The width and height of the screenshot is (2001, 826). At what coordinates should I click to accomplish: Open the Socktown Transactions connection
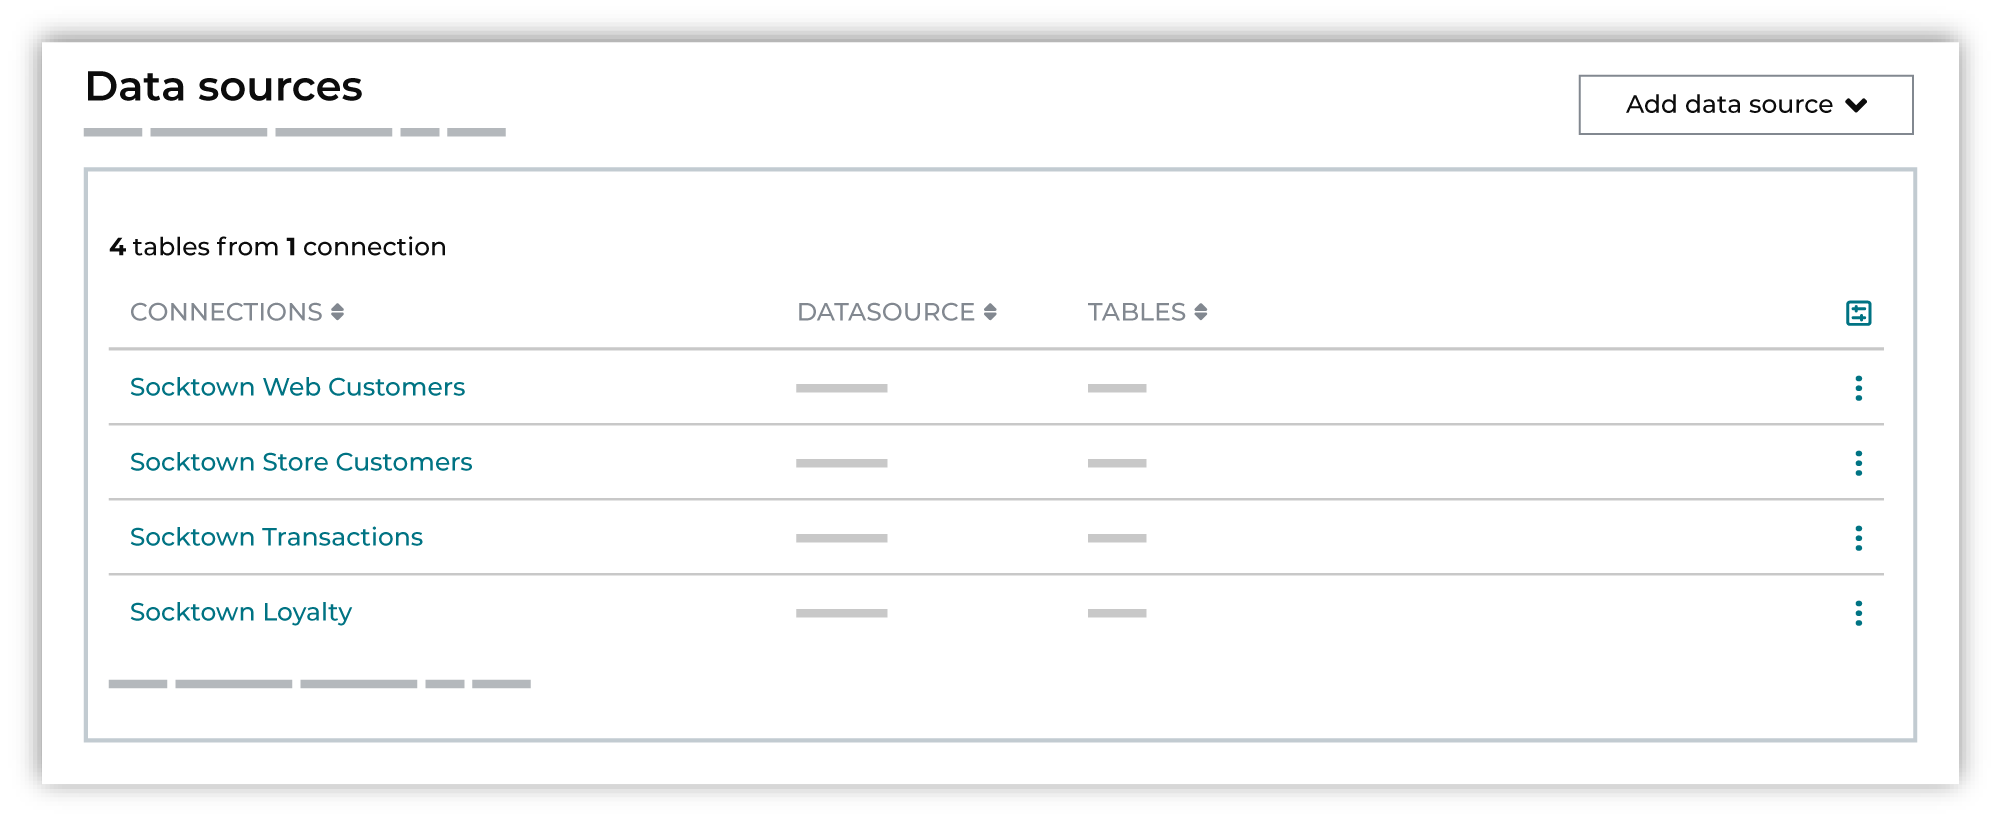point(276,537)
